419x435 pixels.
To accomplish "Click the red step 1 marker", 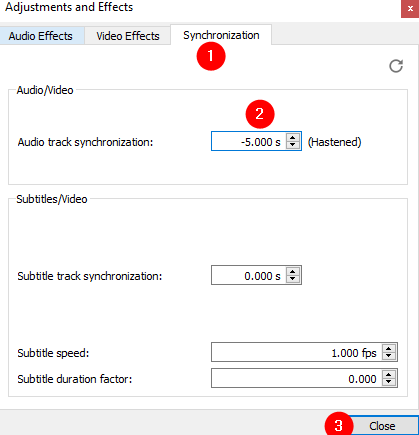I will (x=211, y=56).
